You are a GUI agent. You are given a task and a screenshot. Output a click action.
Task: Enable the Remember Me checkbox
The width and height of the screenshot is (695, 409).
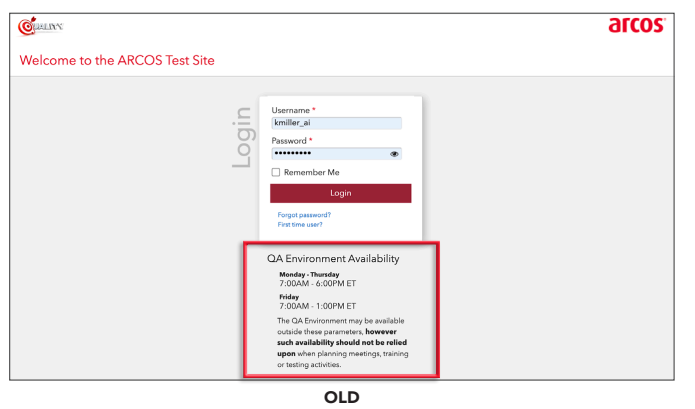pos(276,172)
